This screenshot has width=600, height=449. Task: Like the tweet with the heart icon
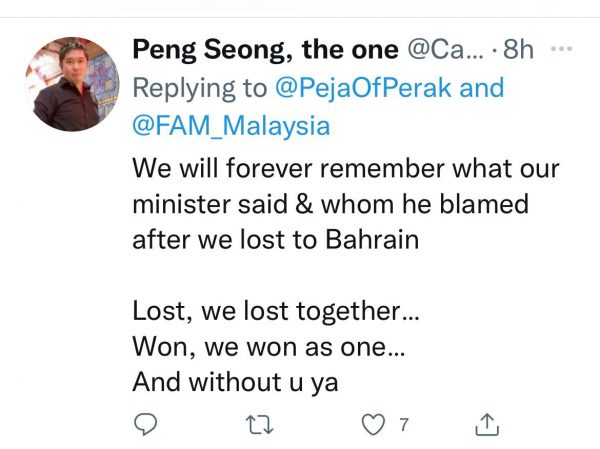tap(372, 425)
